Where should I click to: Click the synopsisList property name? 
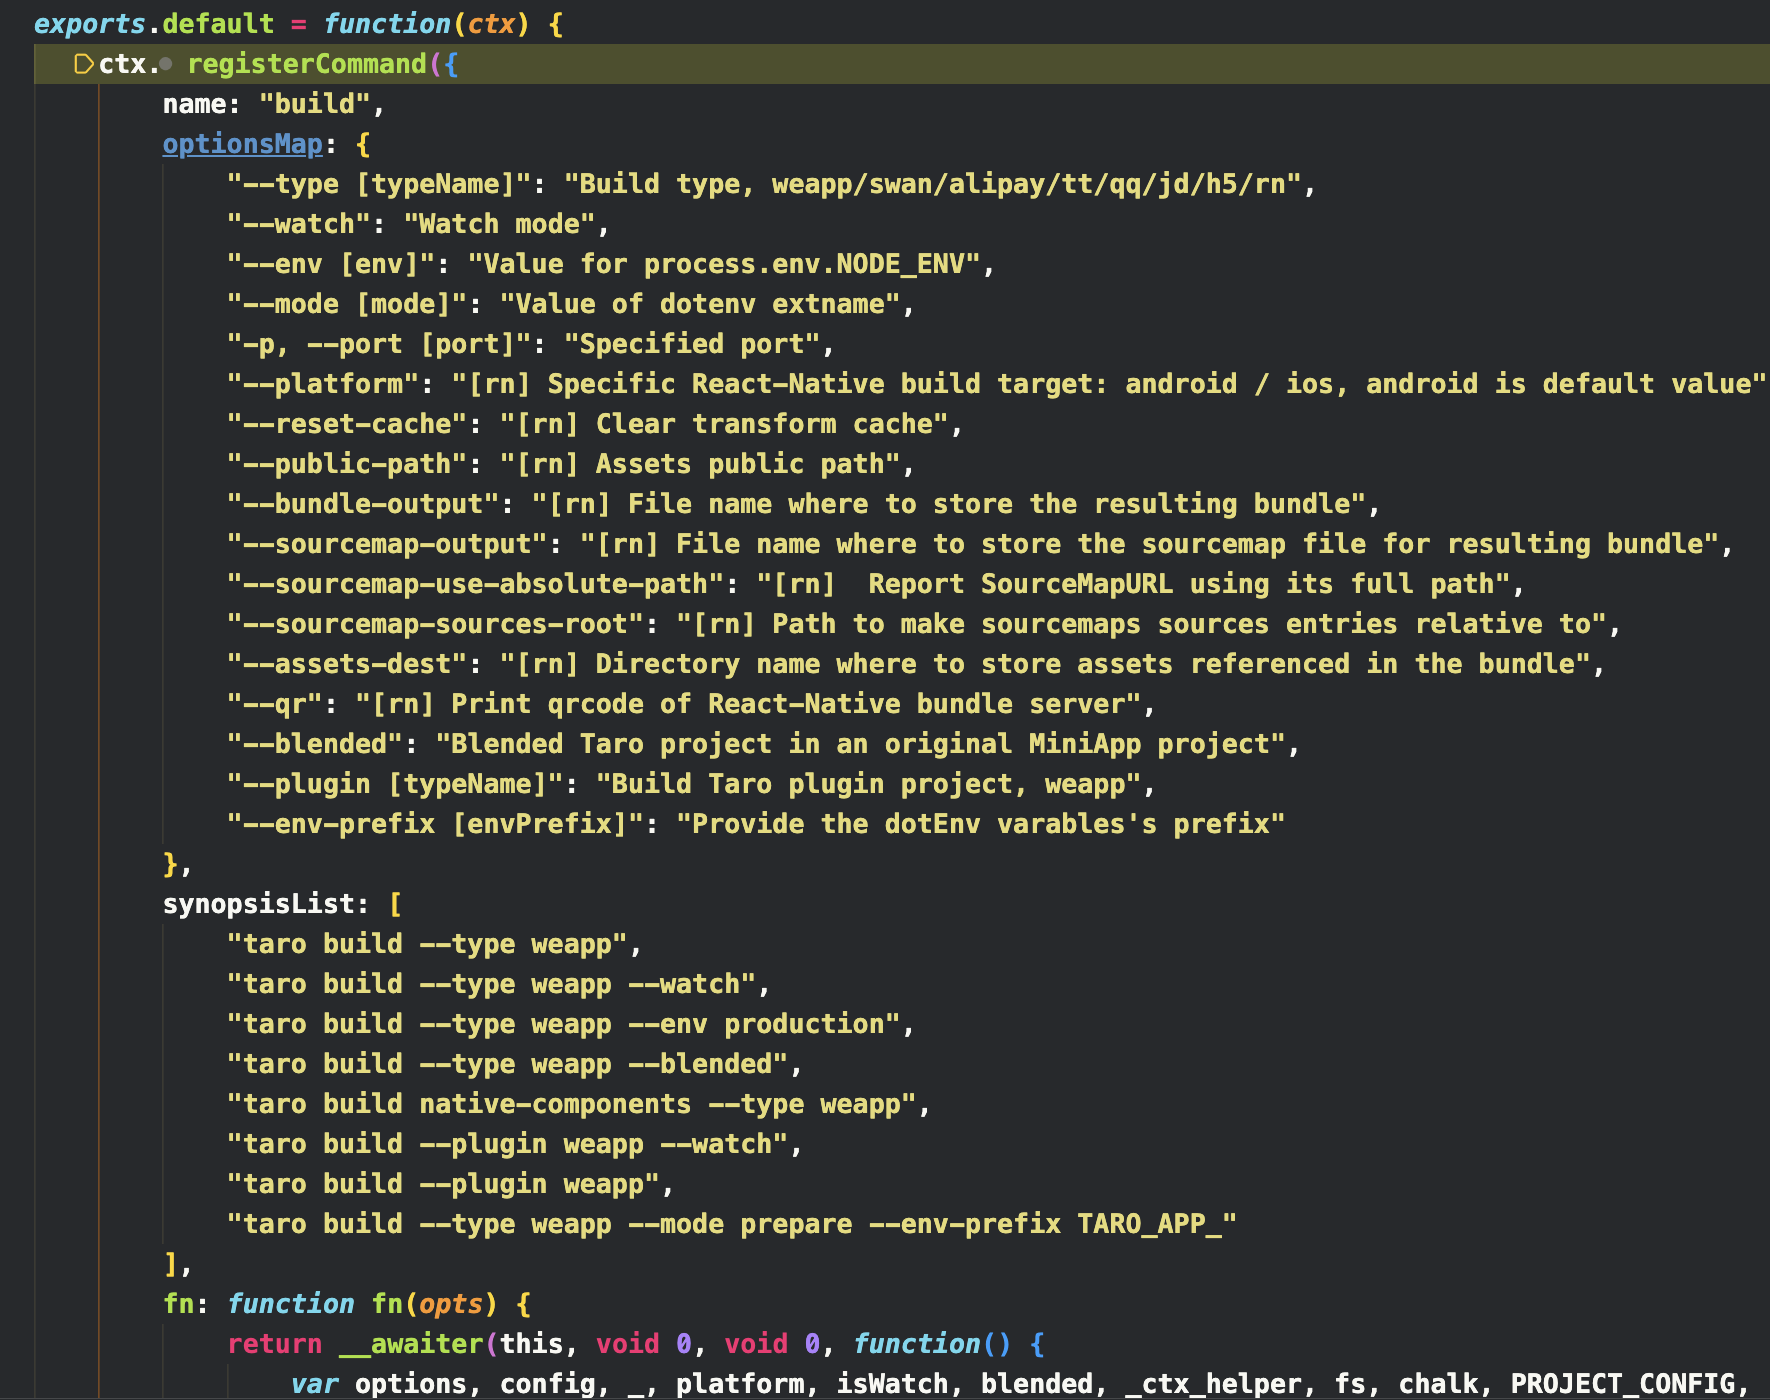(x=258, y=904)
